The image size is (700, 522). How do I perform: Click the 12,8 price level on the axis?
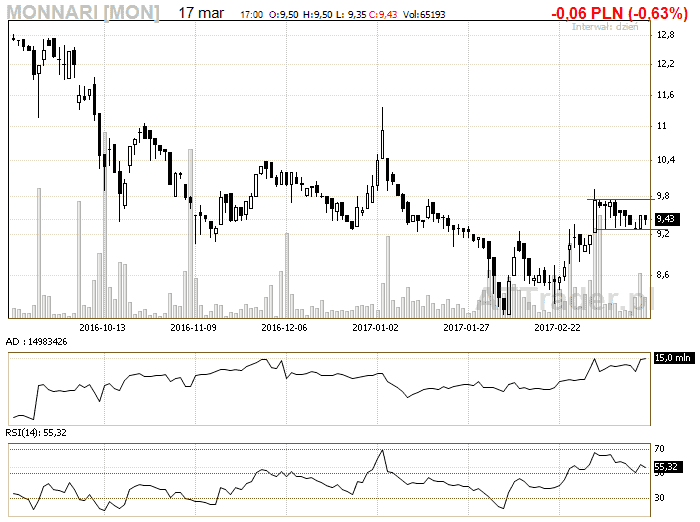coord(664,34)
